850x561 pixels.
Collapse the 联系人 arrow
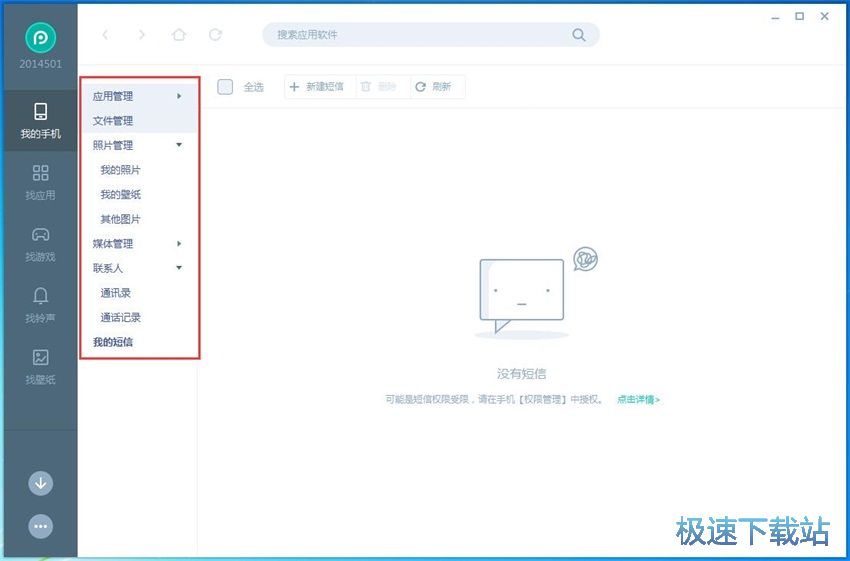pyautogui.click(x=179, y=268)
